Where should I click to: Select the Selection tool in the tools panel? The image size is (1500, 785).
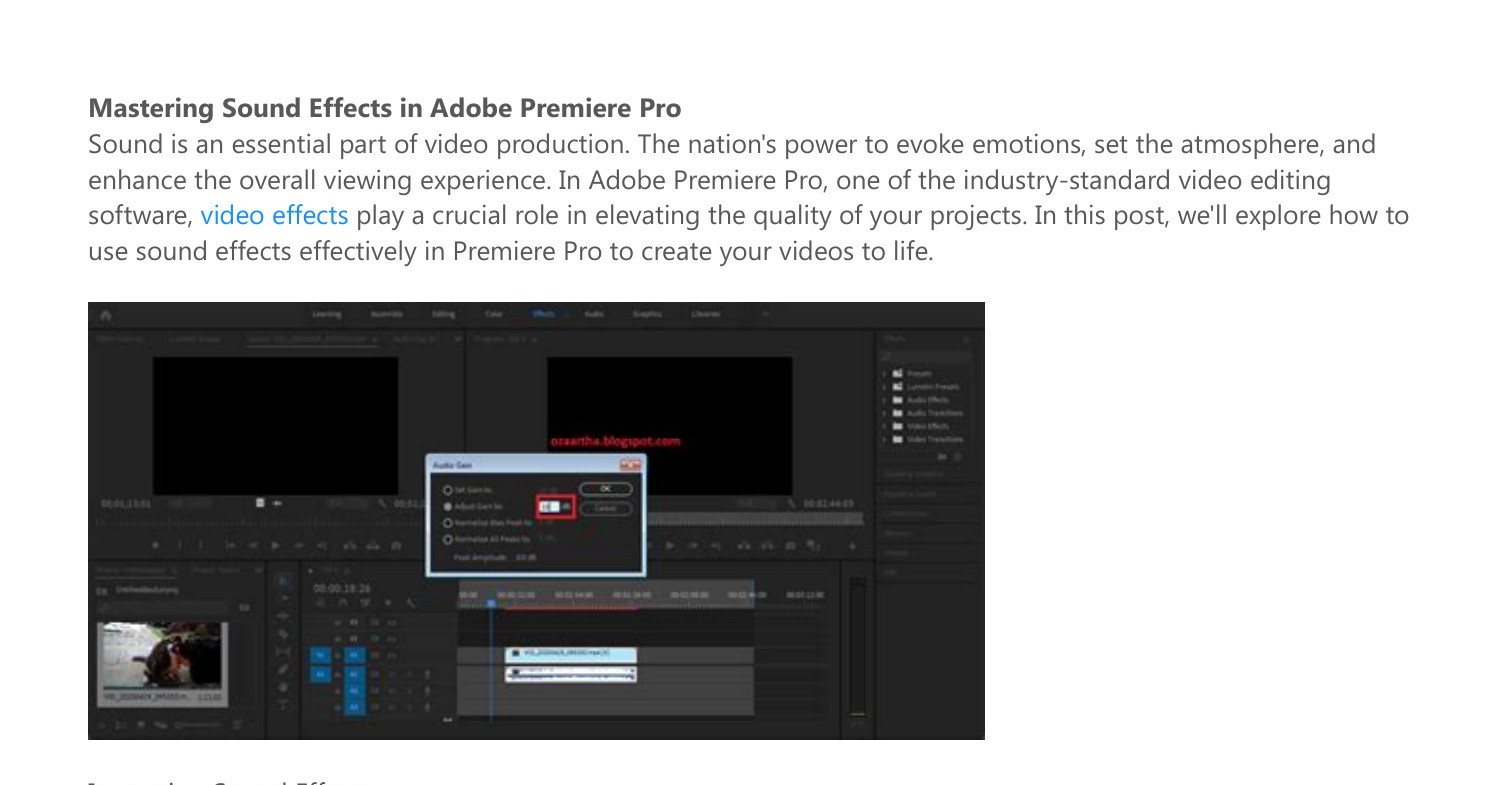click(283, 582)
